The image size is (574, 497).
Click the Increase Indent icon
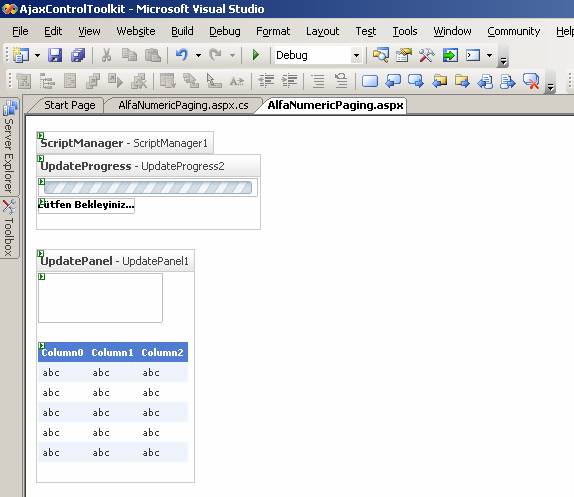click(x=289, y=81)
